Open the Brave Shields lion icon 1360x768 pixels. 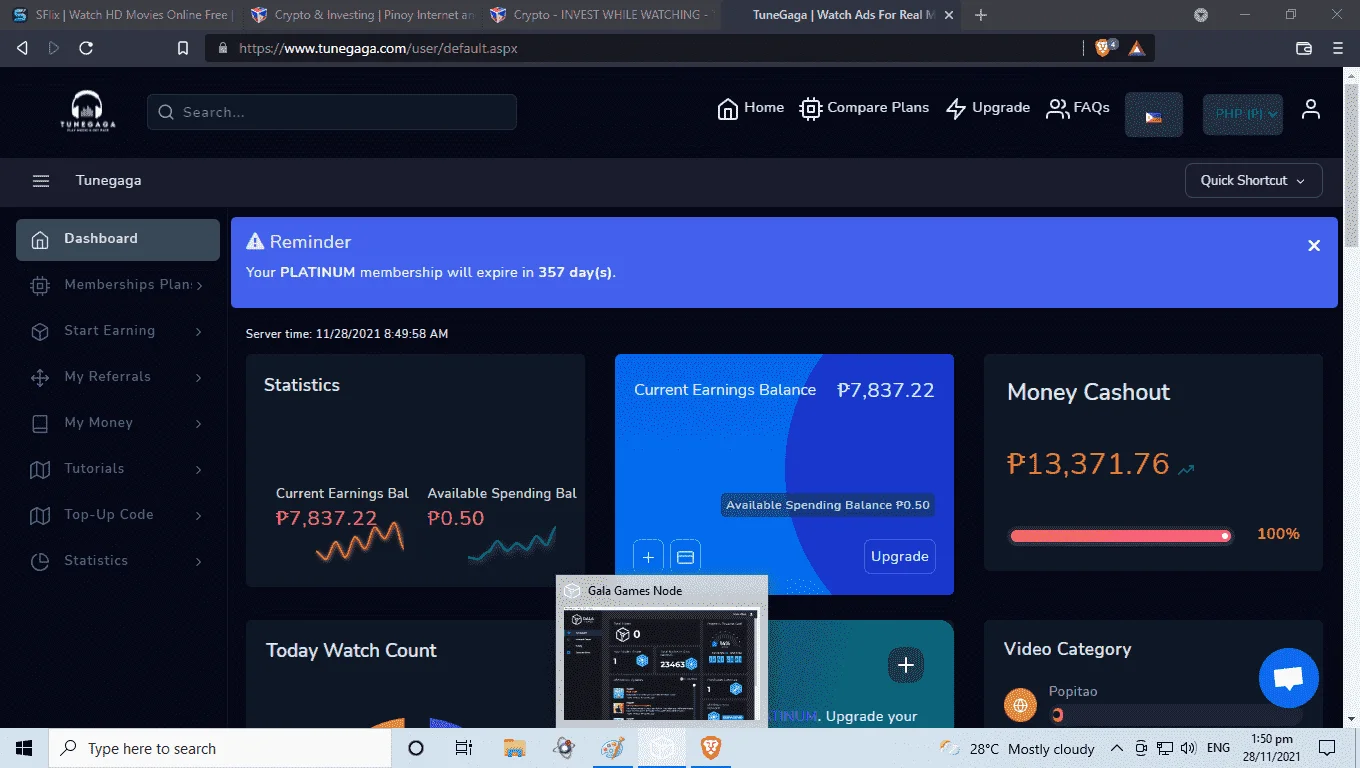(x=1104, y=47)
